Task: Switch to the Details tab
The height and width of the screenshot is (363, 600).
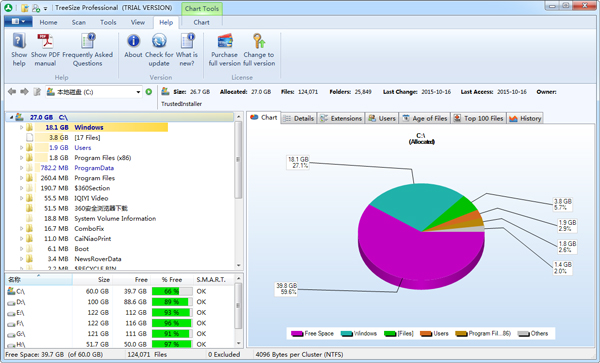Action: (x=299, y=118)
